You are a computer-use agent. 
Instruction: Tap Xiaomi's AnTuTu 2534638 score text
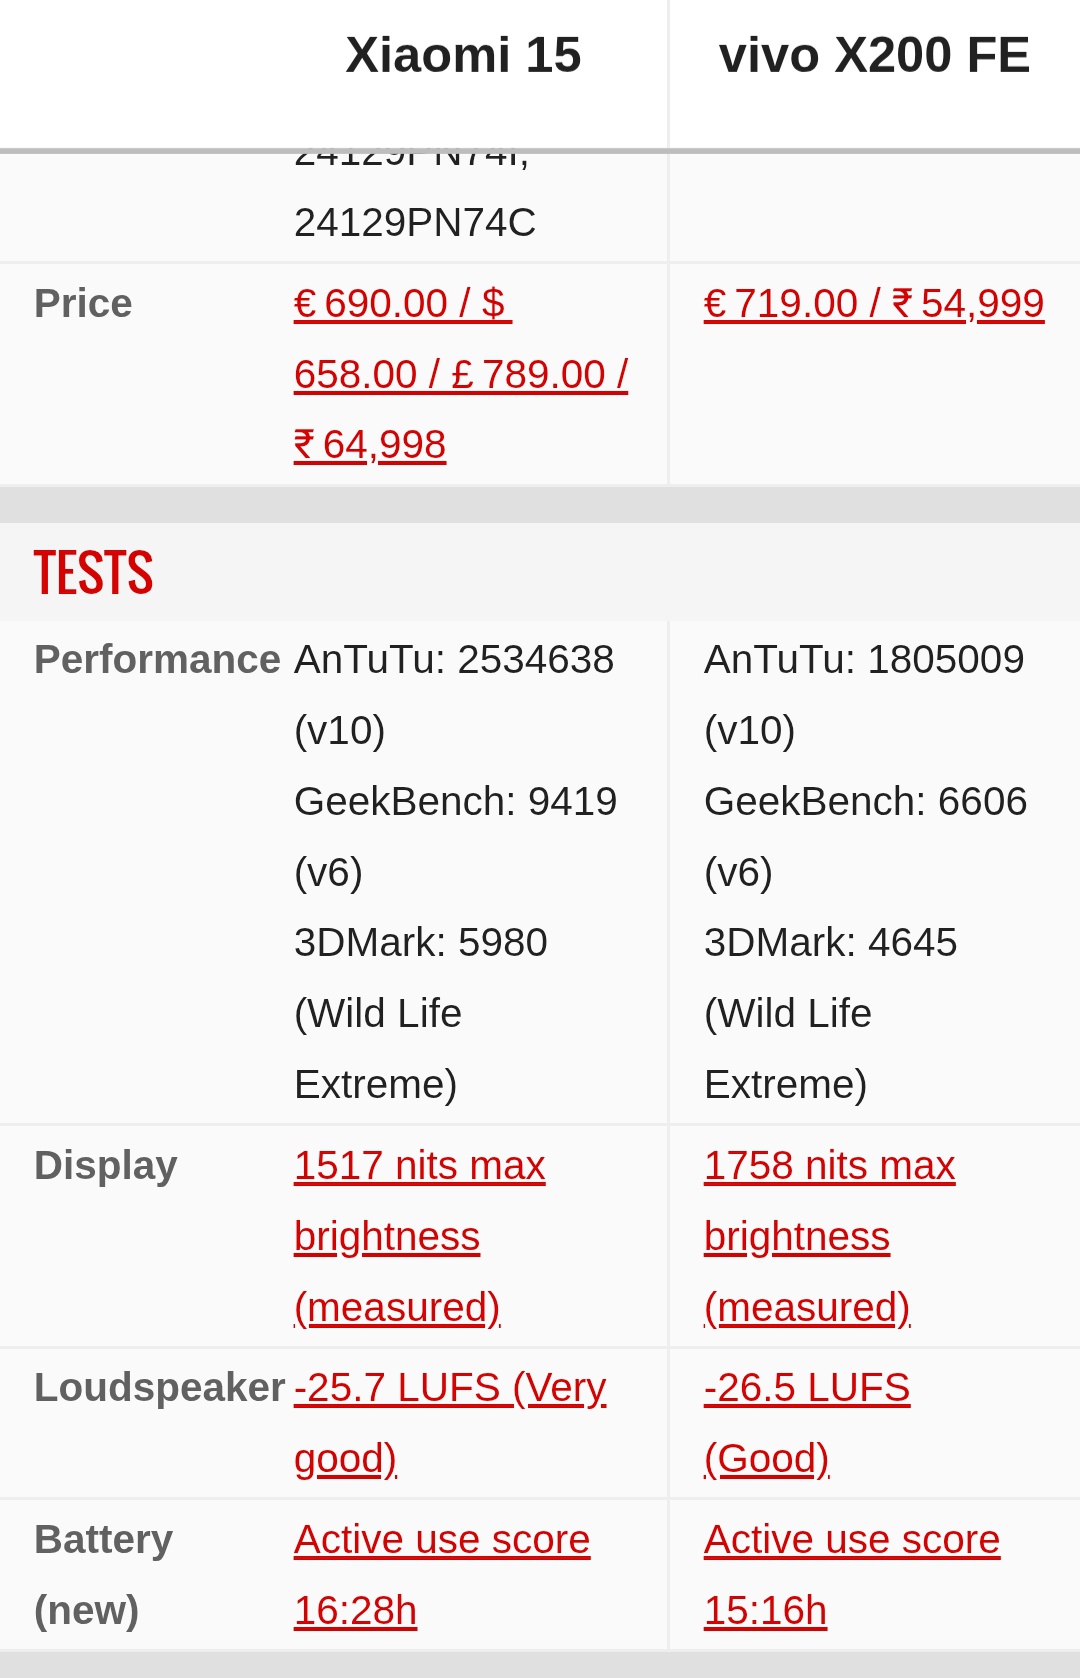tap(454, 660)
